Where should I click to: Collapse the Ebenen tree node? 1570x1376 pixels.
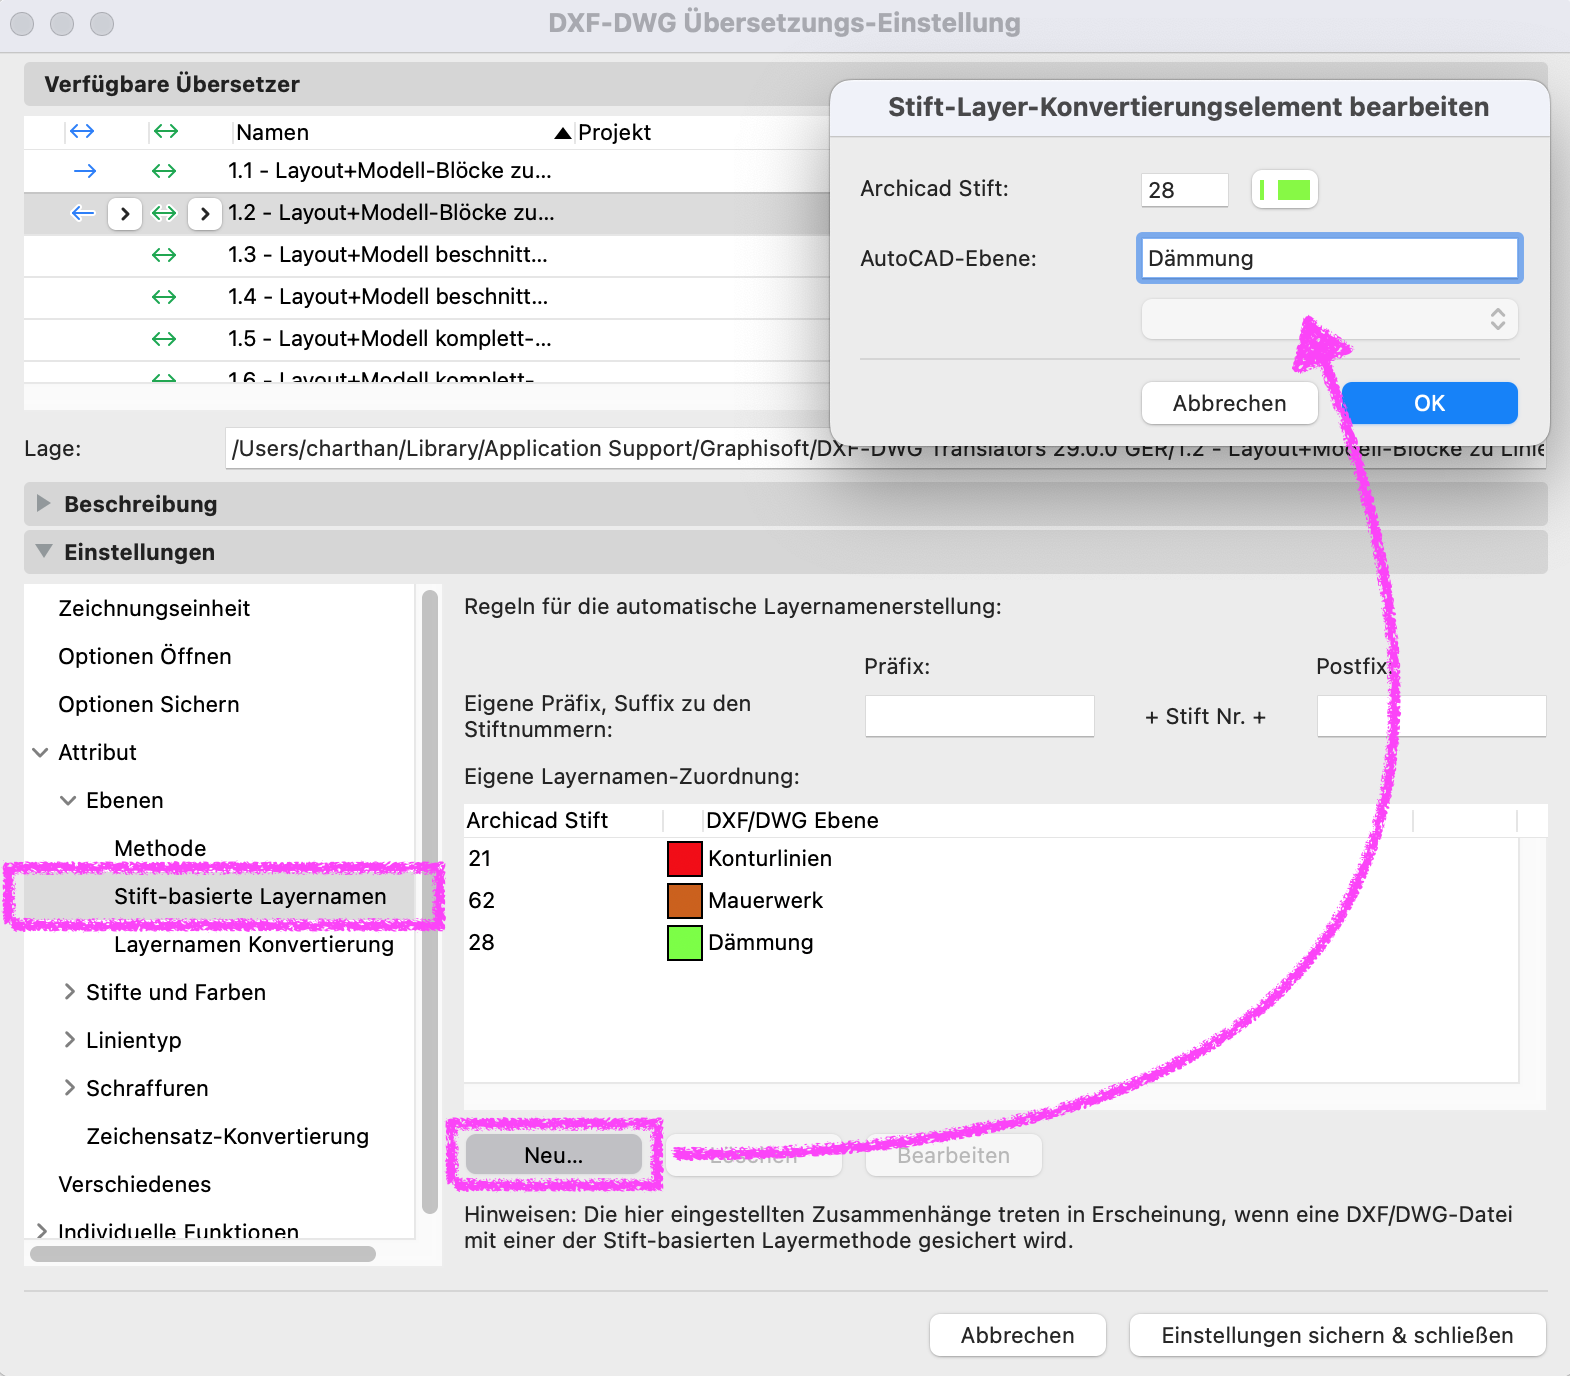click(68, 800)
